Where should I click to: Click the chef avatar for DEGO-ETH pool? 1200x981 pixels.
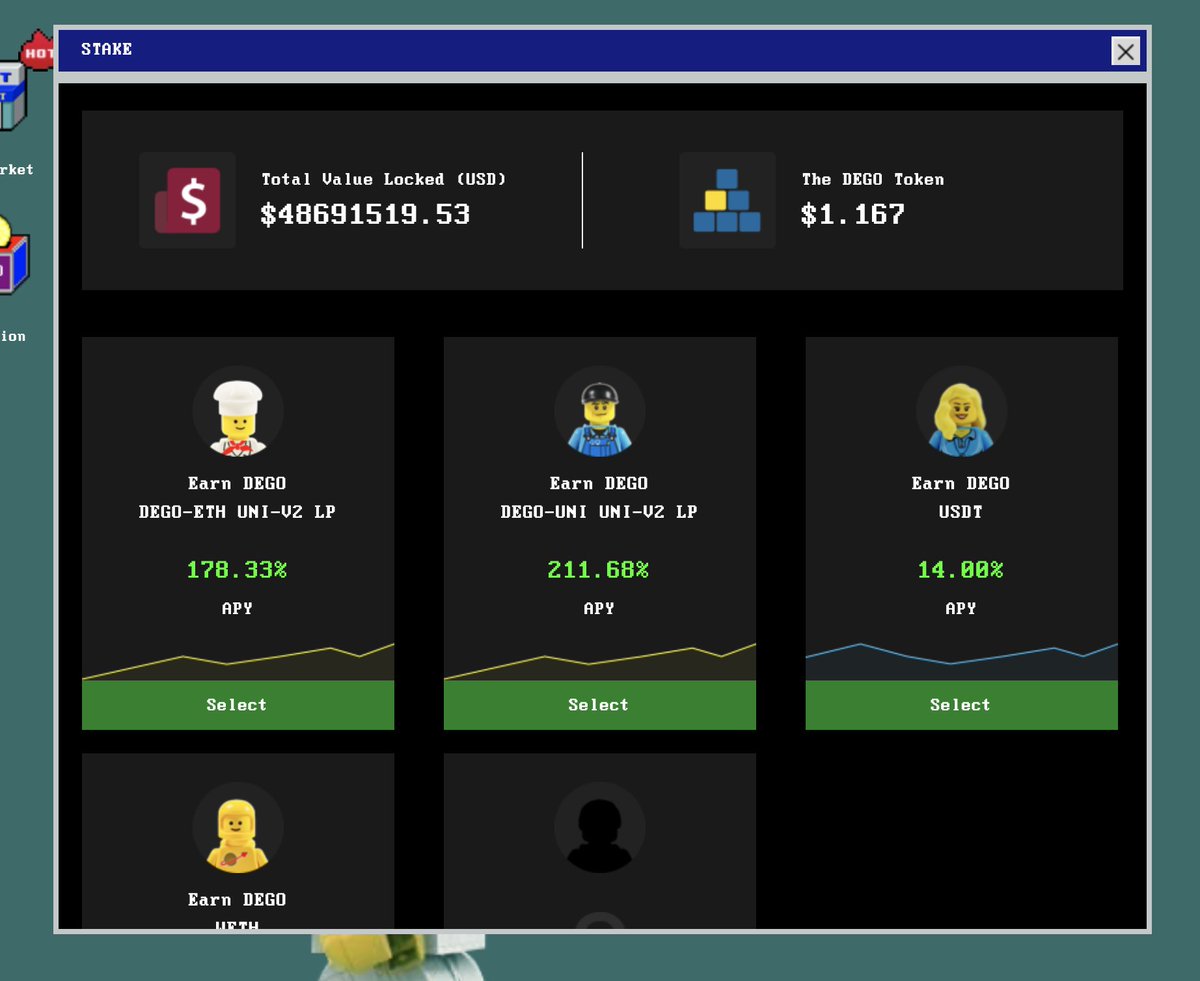point(238,412)
